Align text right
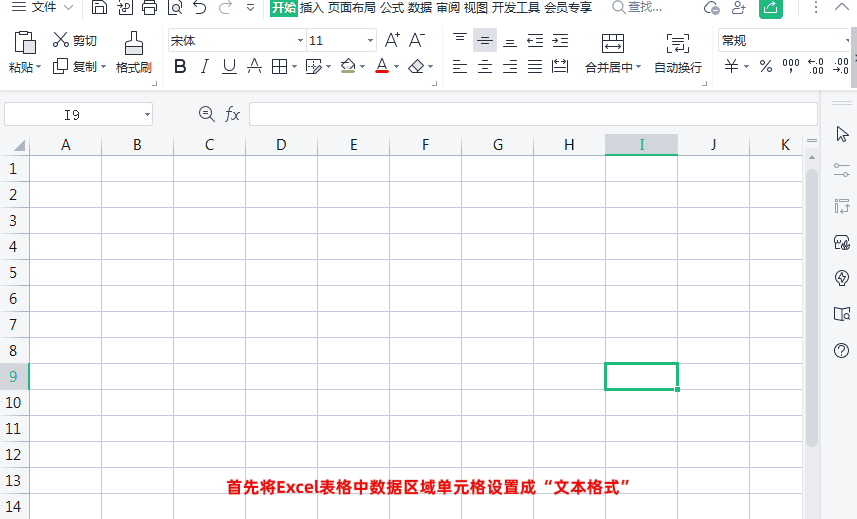 510,67
